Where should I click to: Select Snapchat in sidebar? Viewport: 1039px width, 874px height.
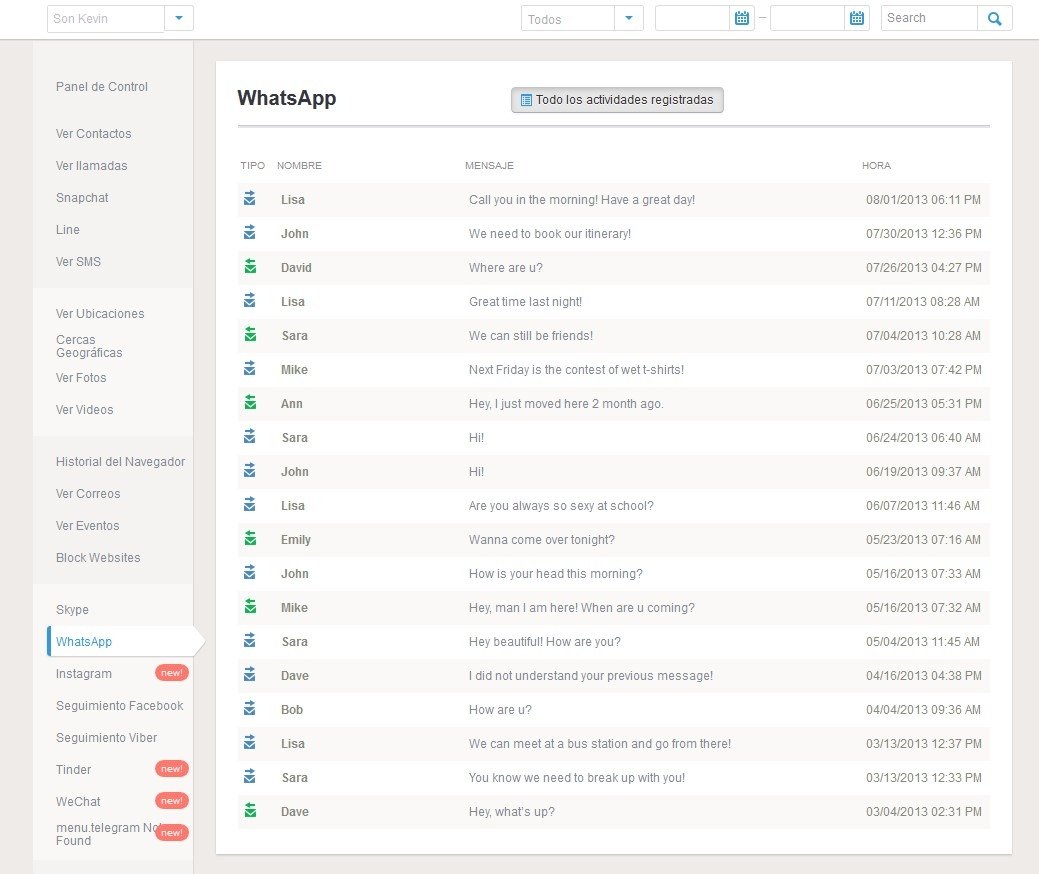82,197
